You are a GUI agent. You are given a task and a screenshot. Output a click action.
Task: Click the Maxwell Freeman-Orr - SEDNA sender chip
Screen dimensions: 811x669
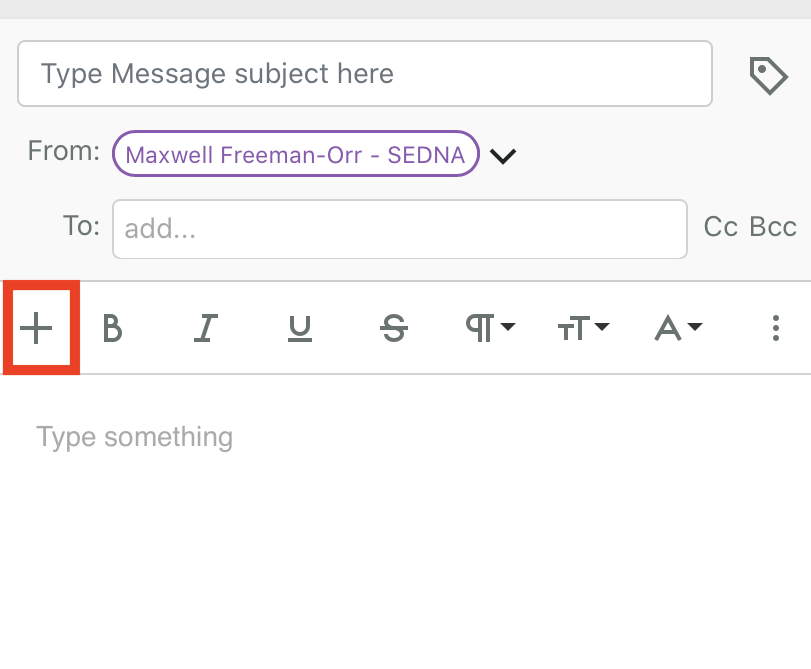point(296,155)
